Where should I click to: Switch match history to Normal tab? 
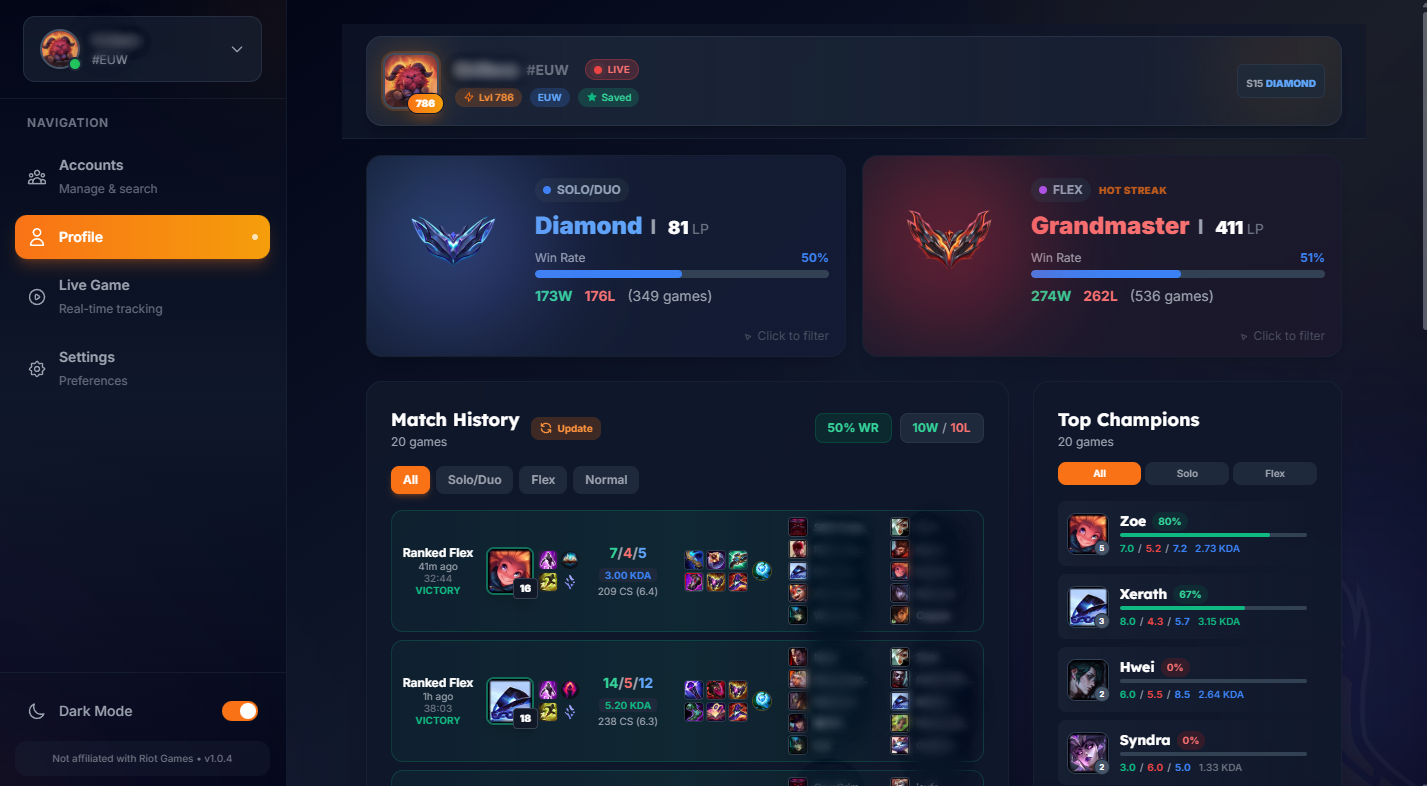[x=606, y=480]
